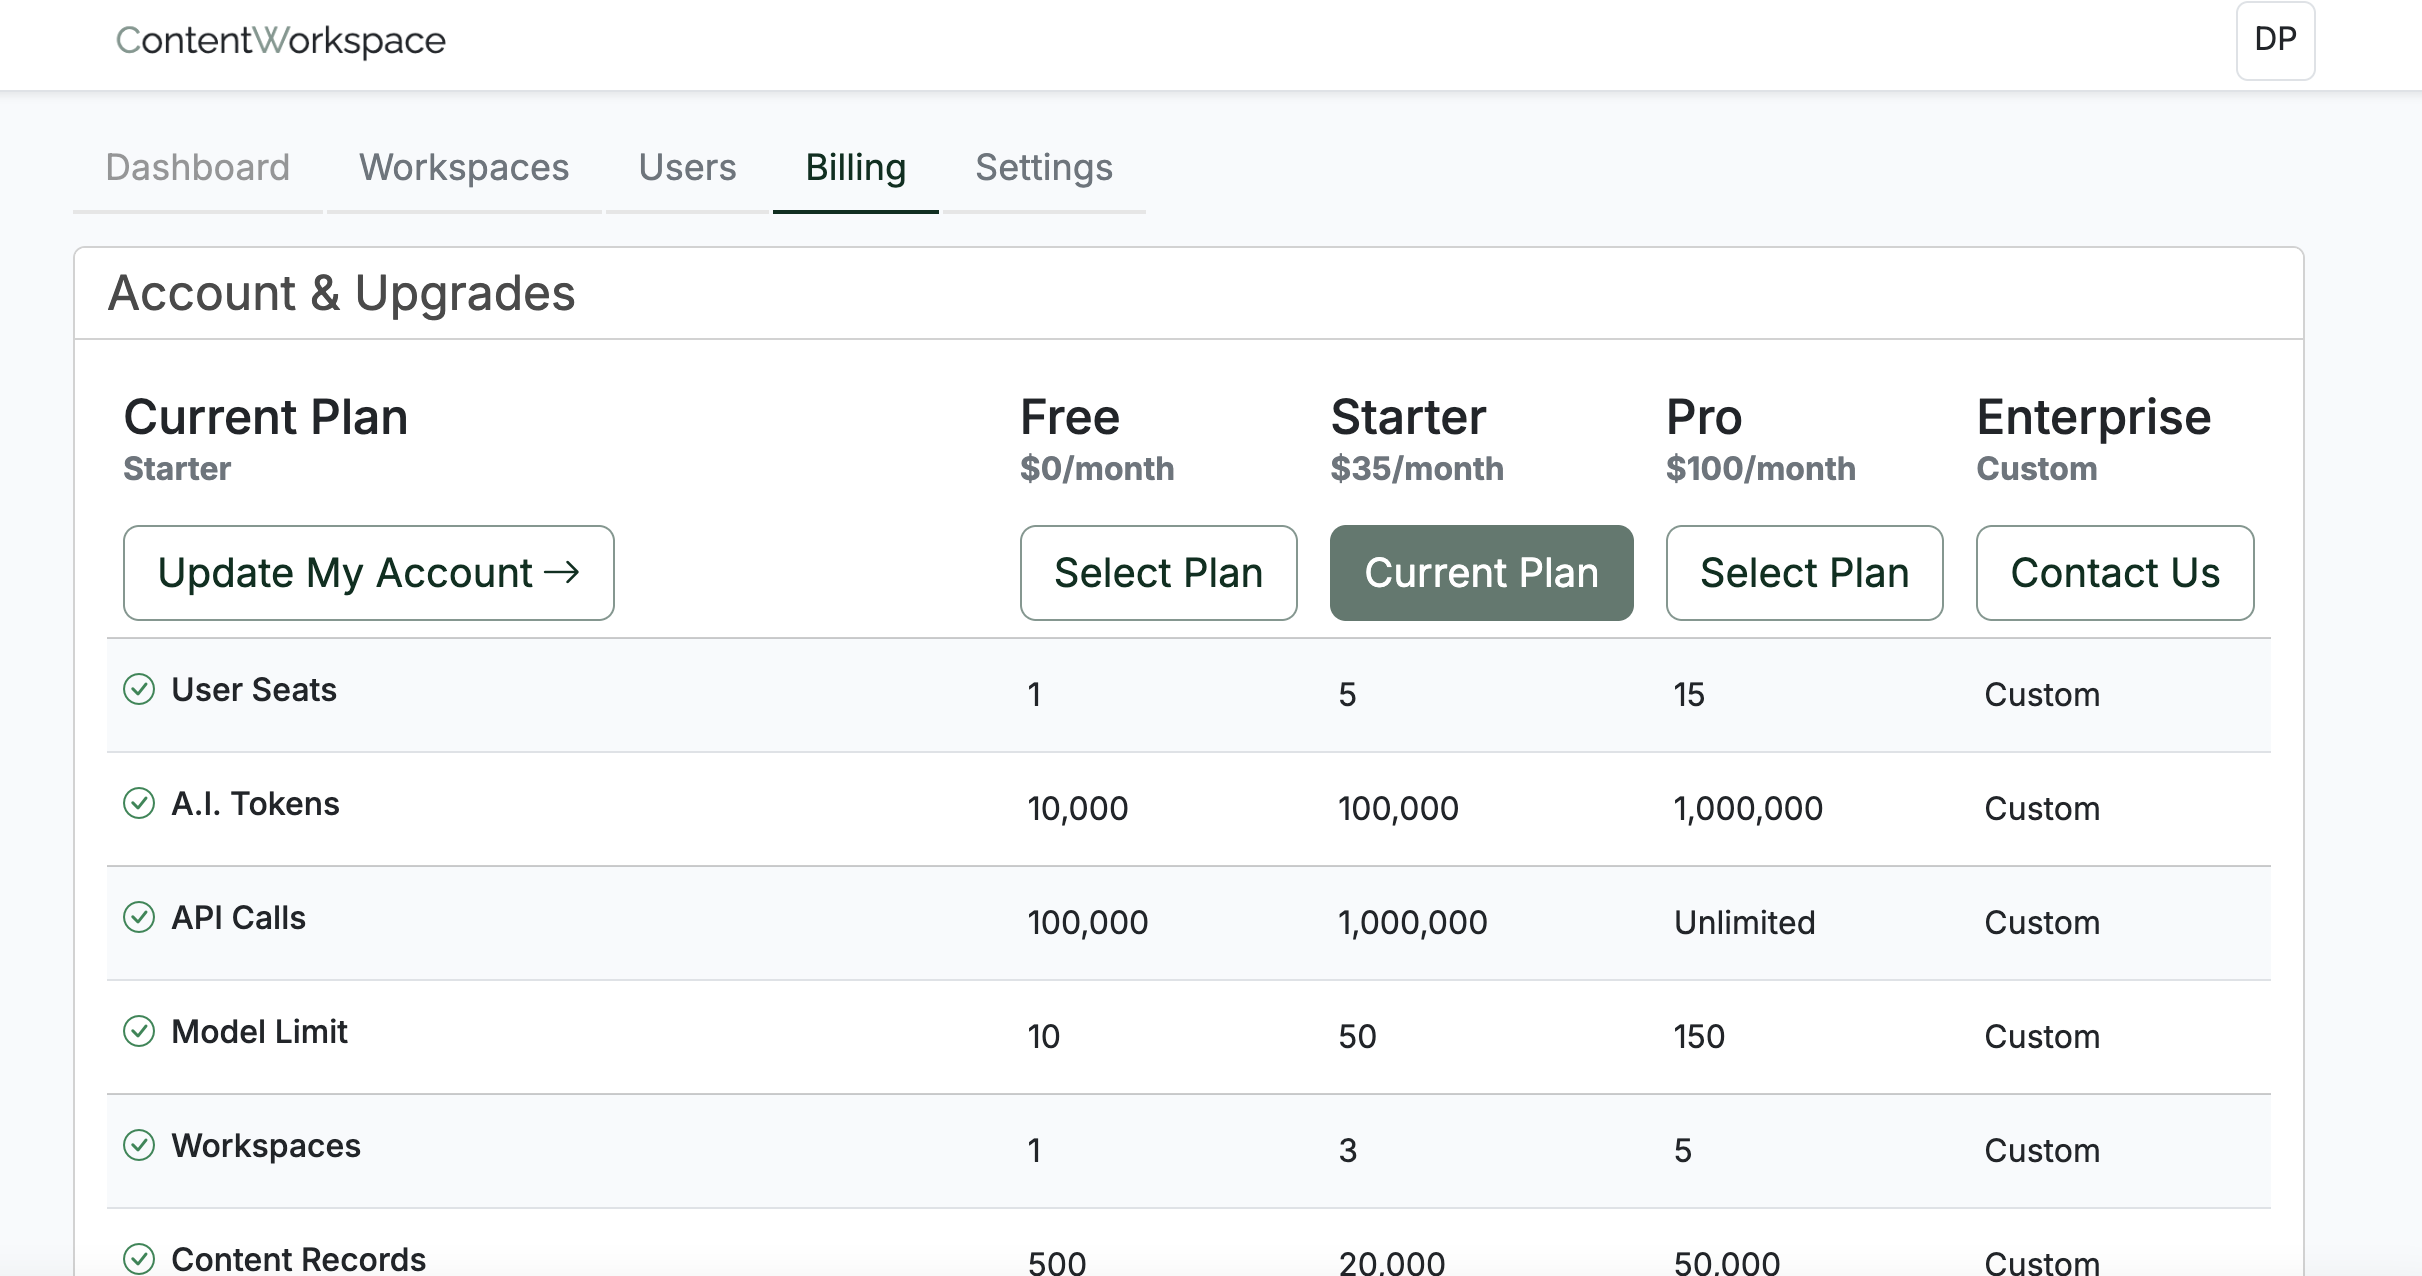Screen dimensions: 2422x1276
Task: Switch to the Workspaces tab
Action: click(464, 167)
